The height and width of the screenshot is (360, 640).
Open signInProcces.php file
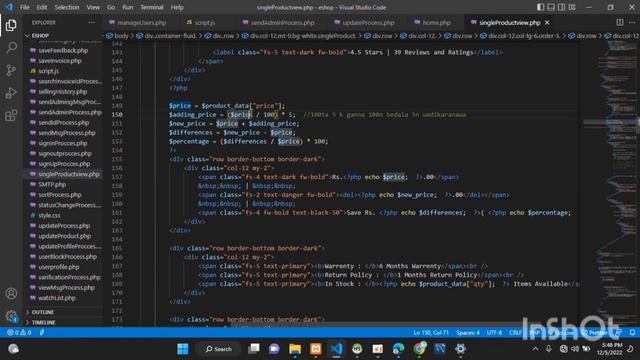click(x=62, y=143)
